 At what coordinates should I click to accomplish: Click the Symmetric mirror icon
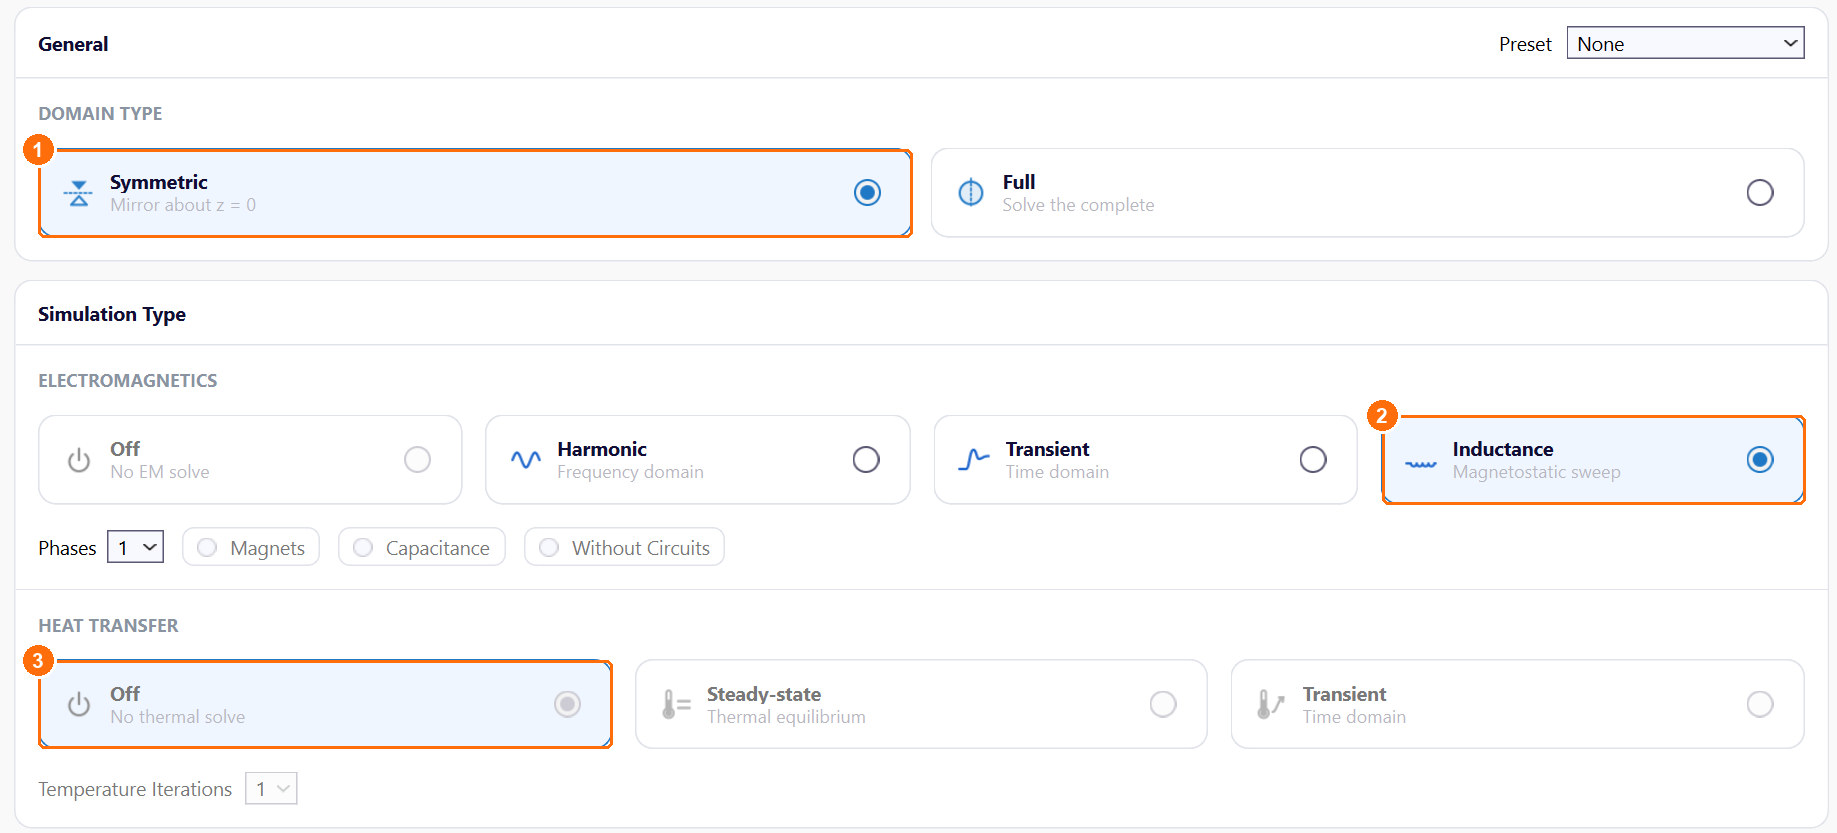click(x=78, y=193)
